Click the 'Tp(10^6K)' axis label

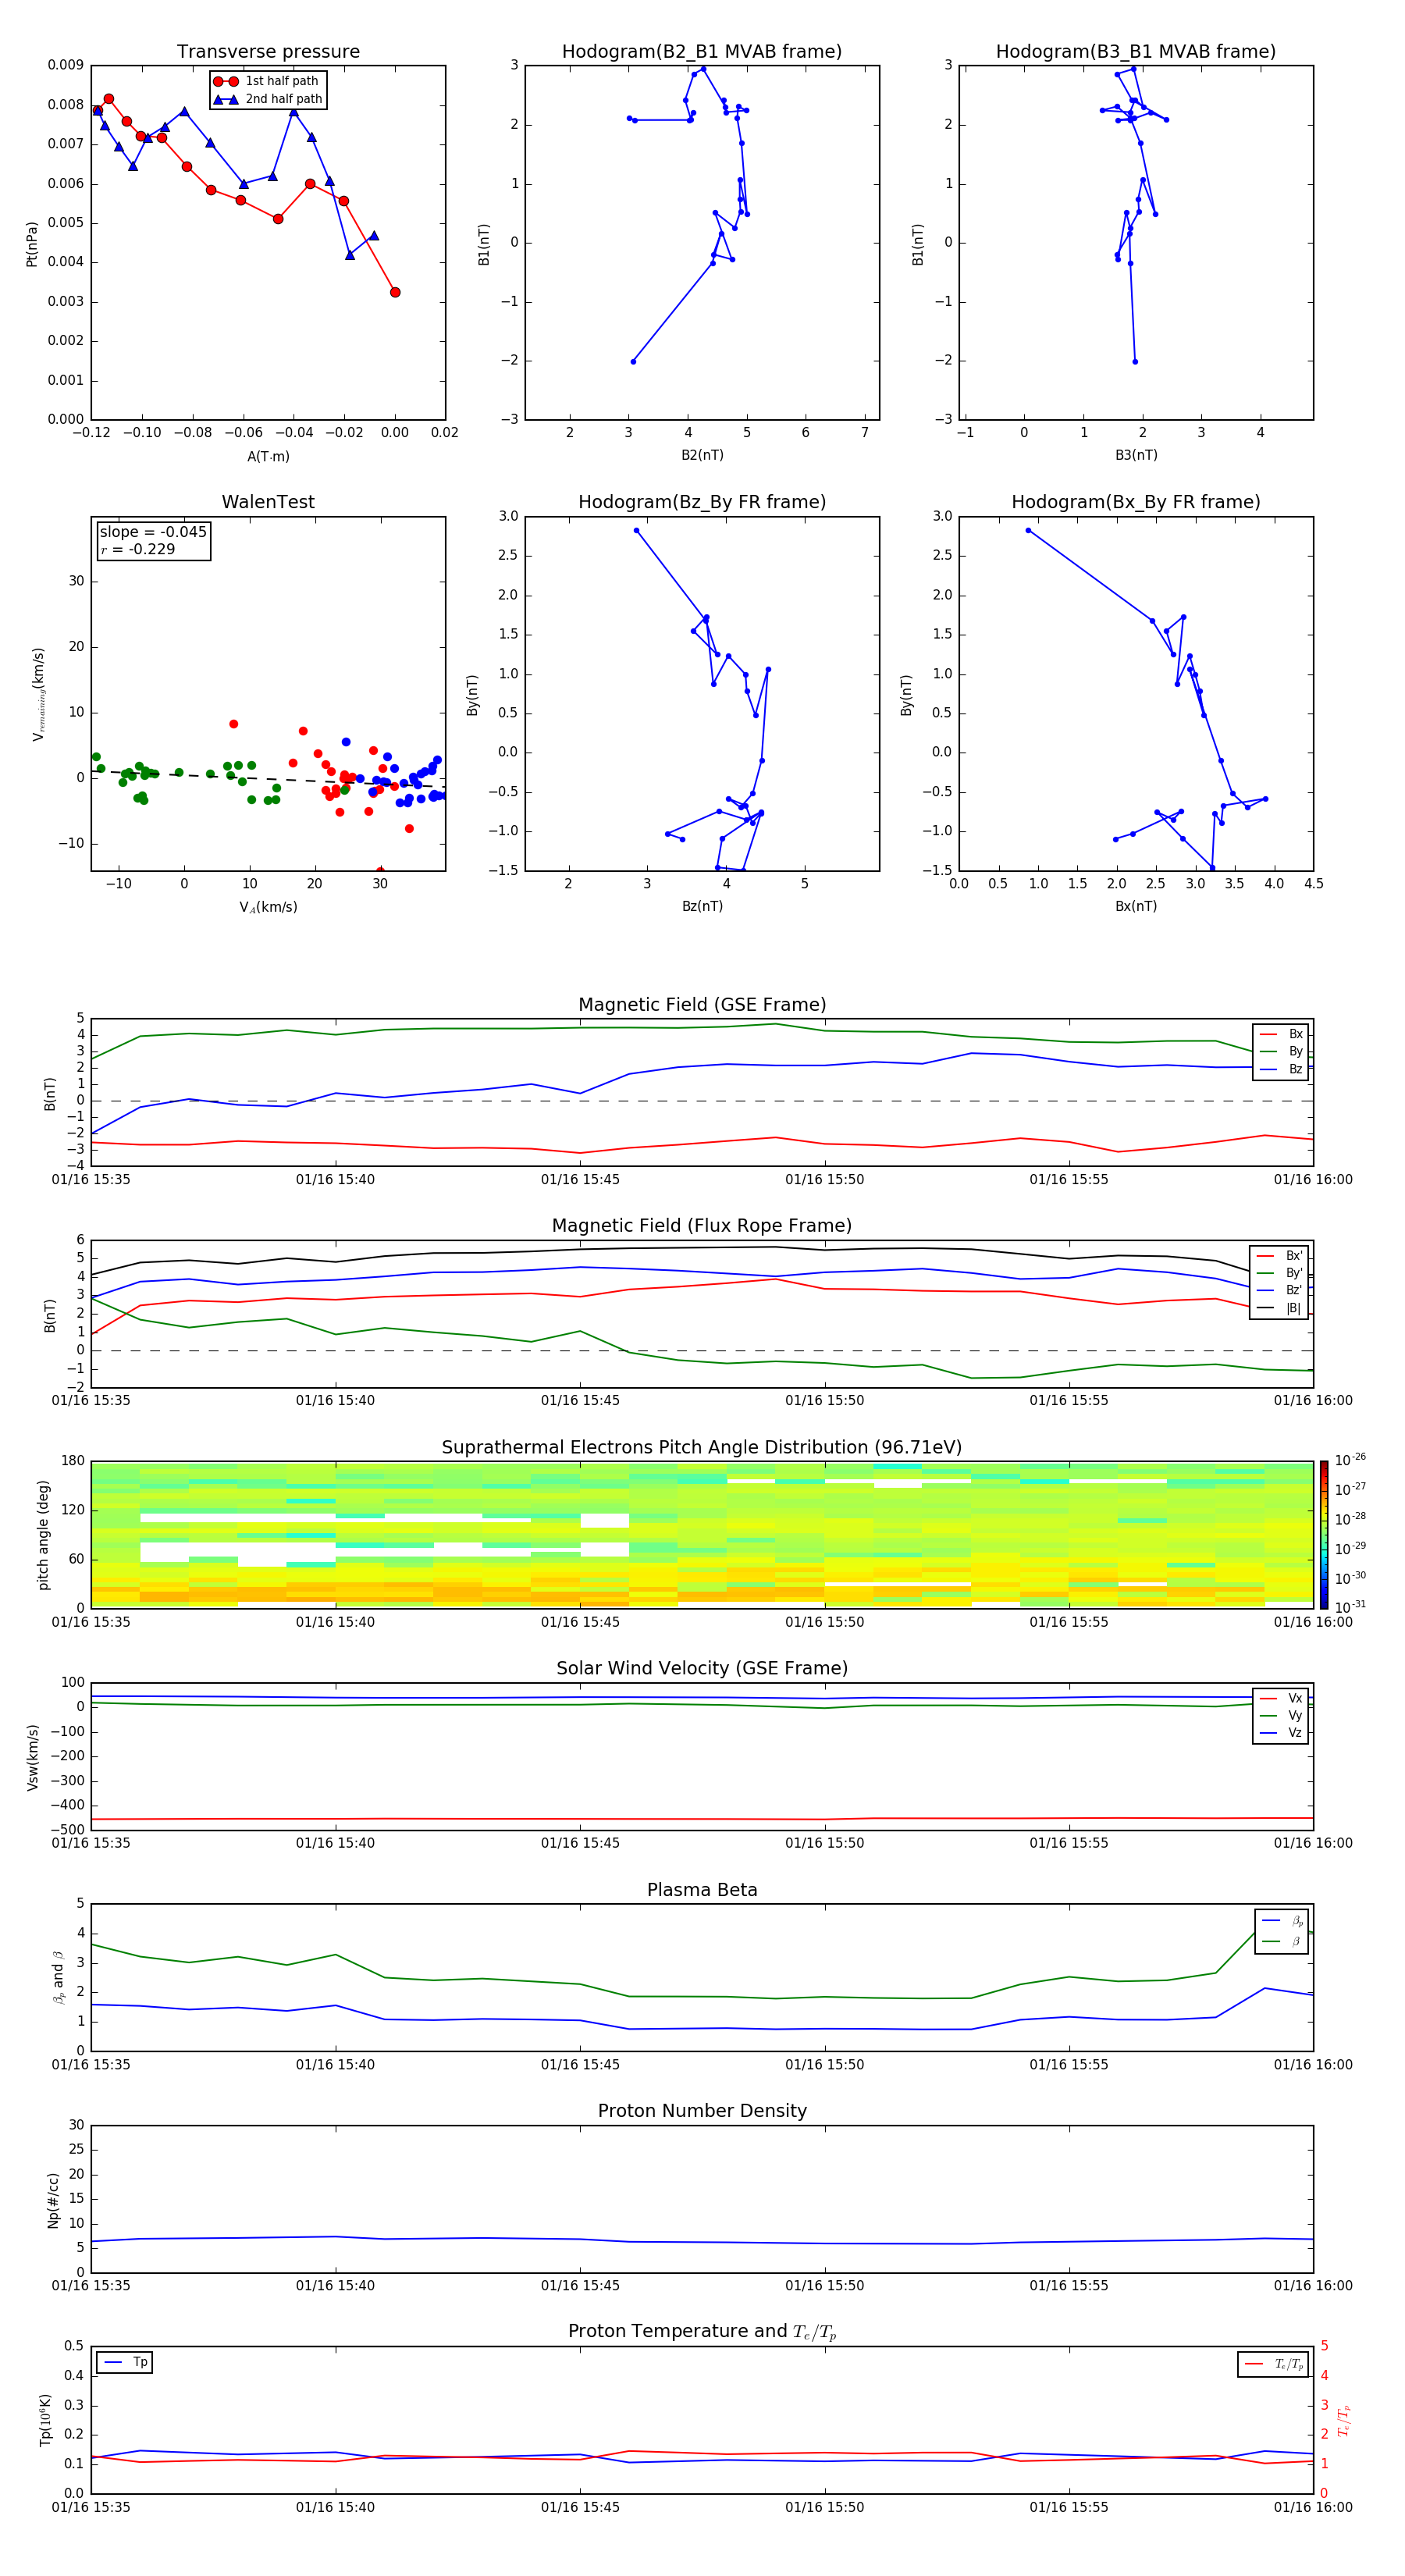(x=45, y=2420)
